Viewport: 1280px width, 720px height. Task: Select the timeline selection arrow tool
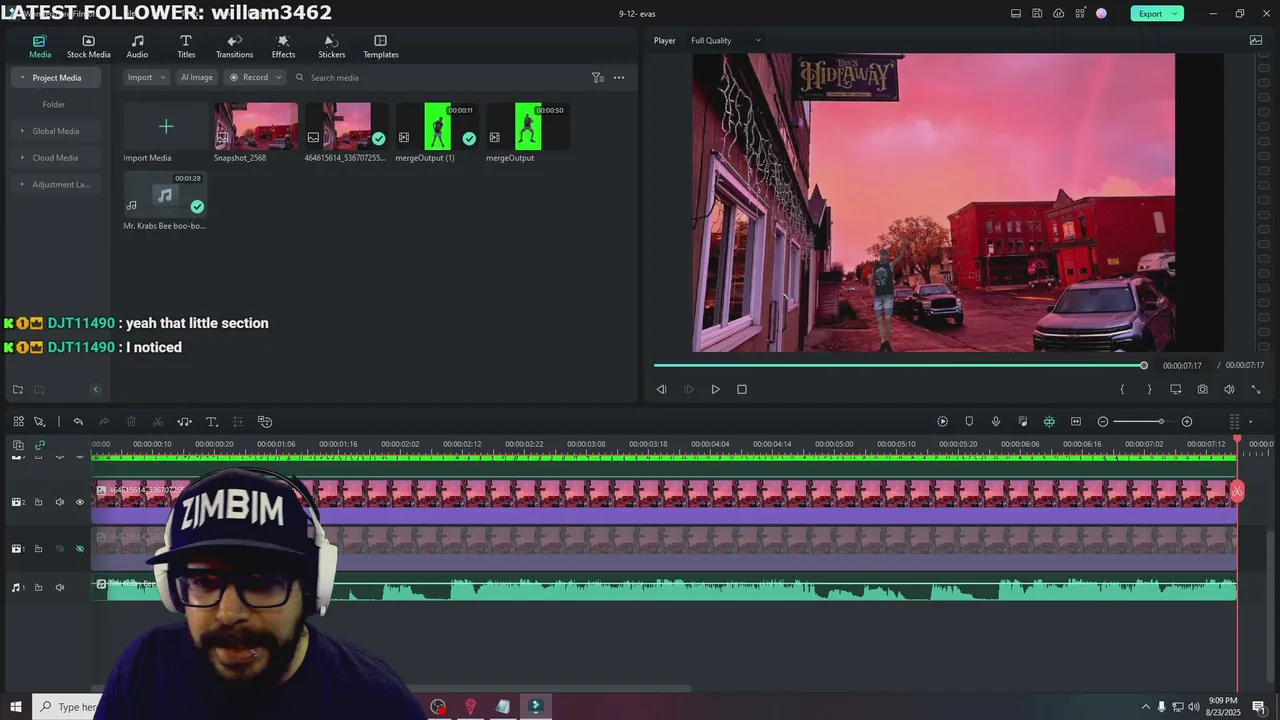pyautogui.click(x=39, y=421)
